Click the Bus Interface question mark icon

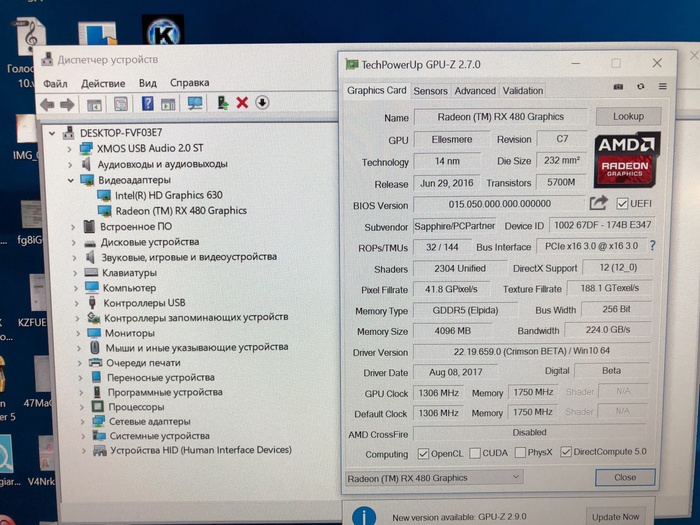pyautogui.click(x=652, y=246)
